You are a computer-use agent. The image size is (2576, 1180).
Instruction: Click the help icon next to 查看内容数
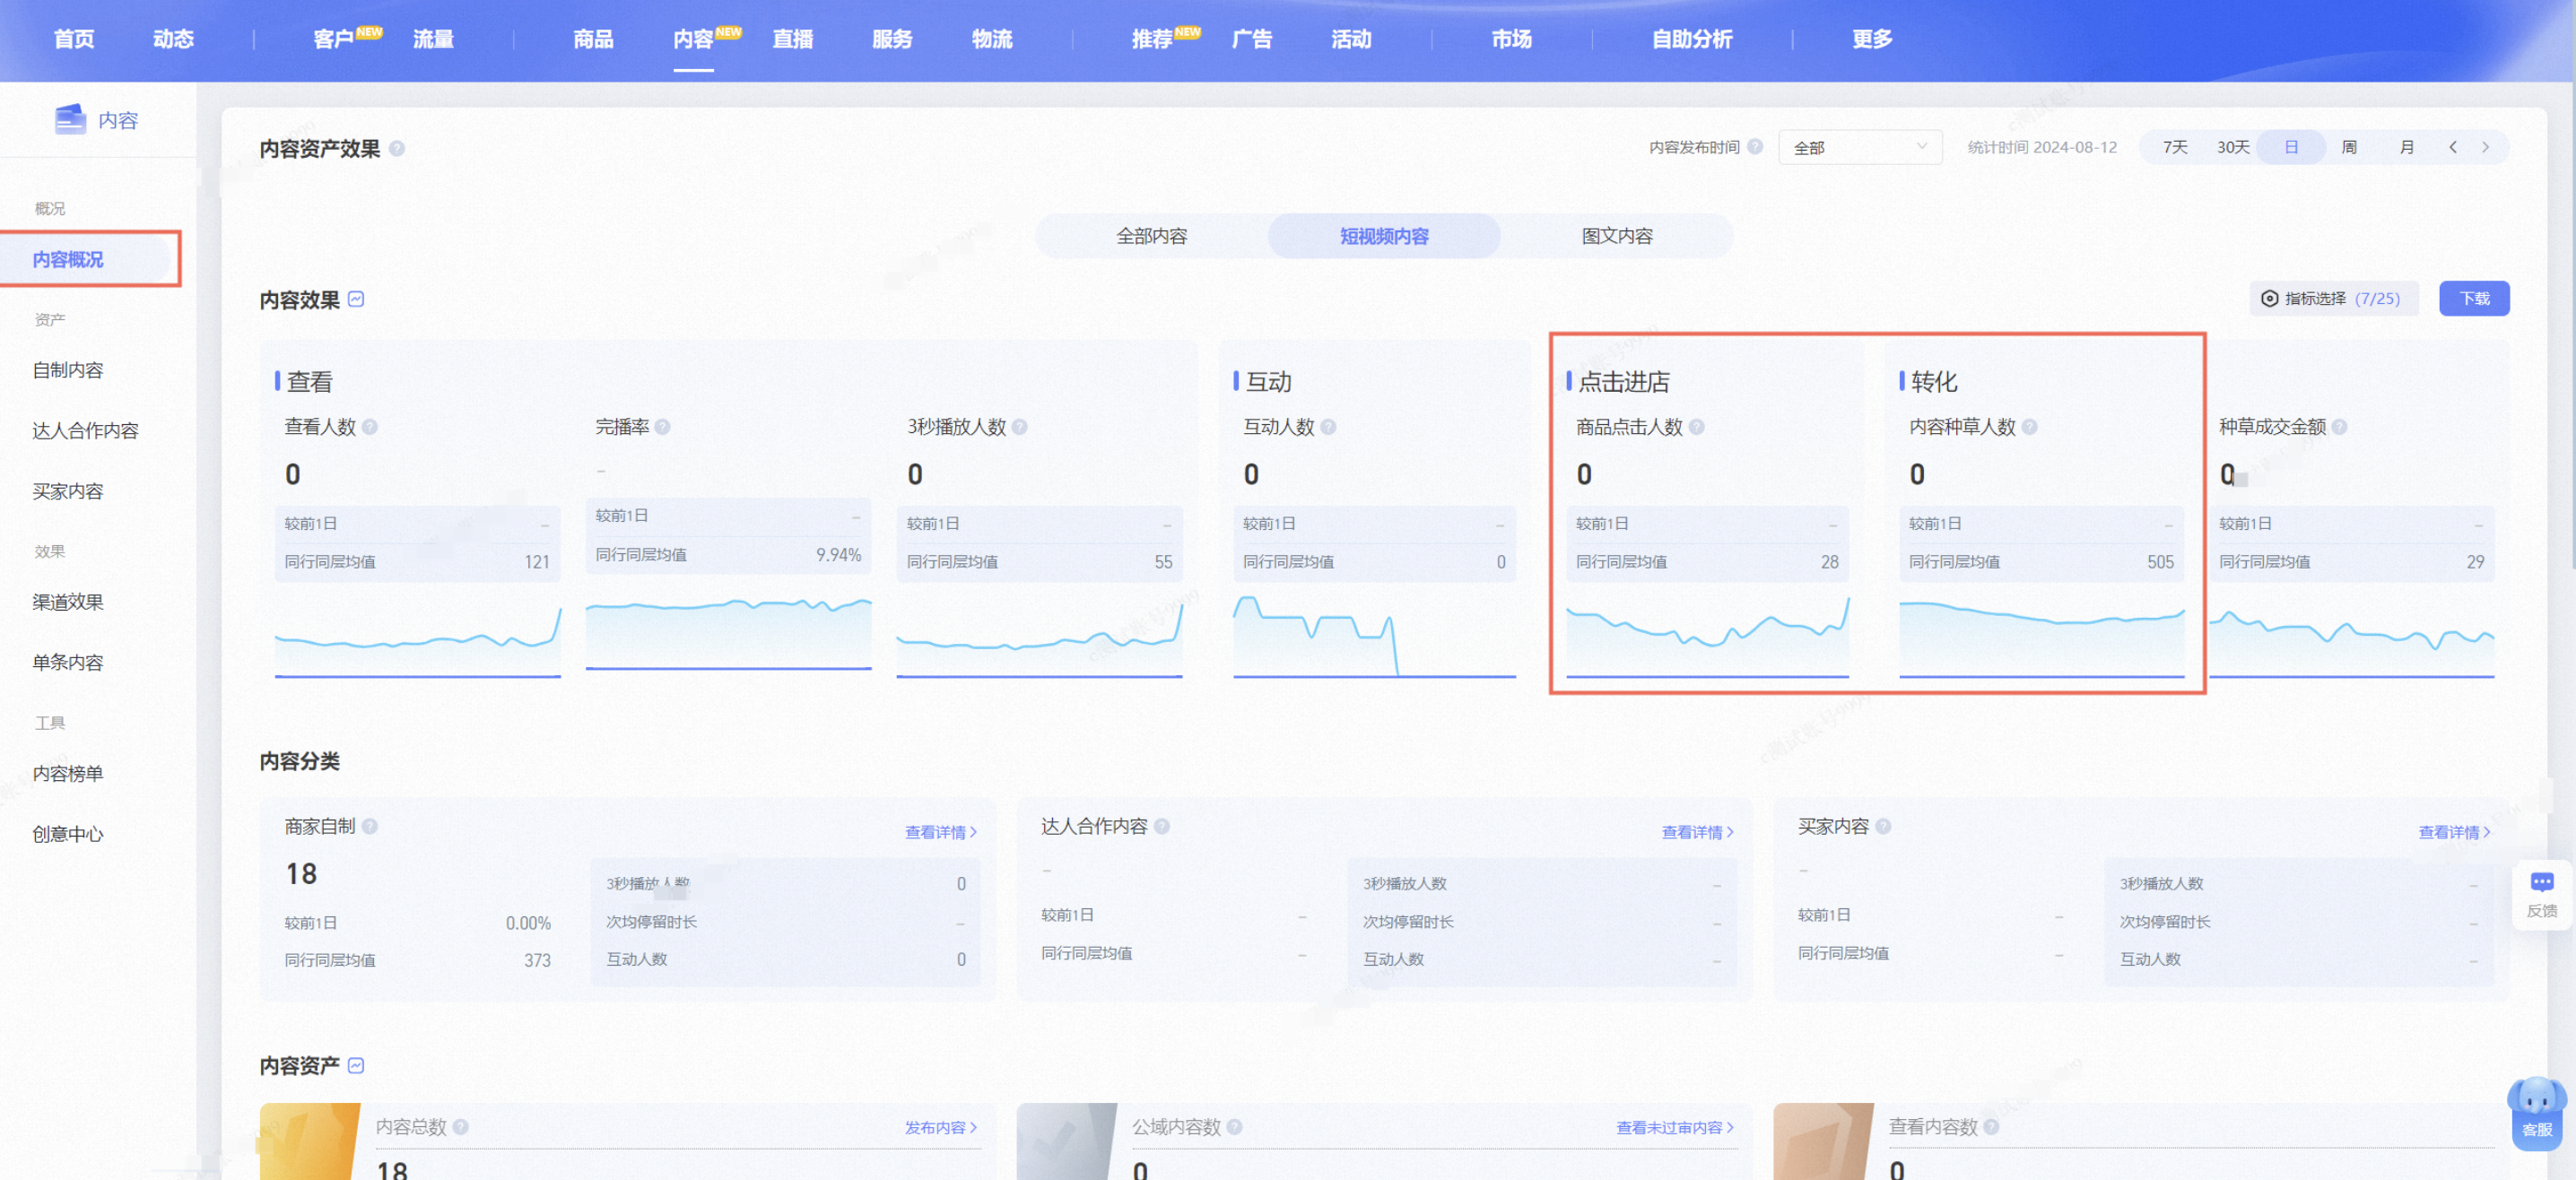pyautogui.click(x=1991, y=1127)
